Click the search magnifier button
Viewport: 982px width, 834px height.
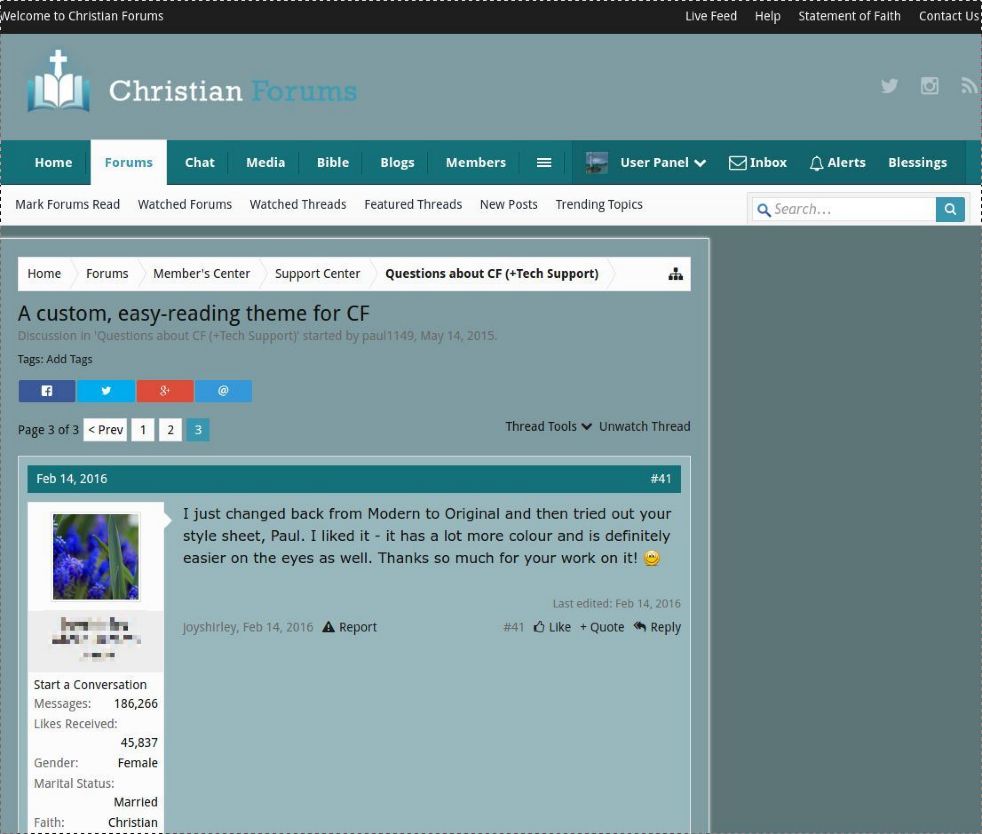point(950,208)
